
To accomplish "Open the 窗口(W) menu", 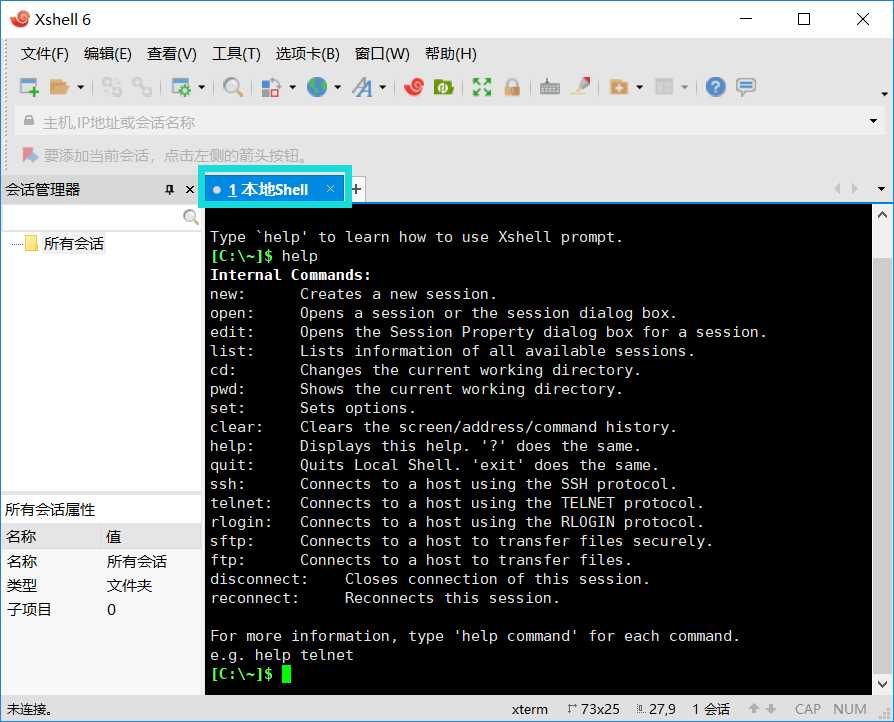I will pos(382,54).
